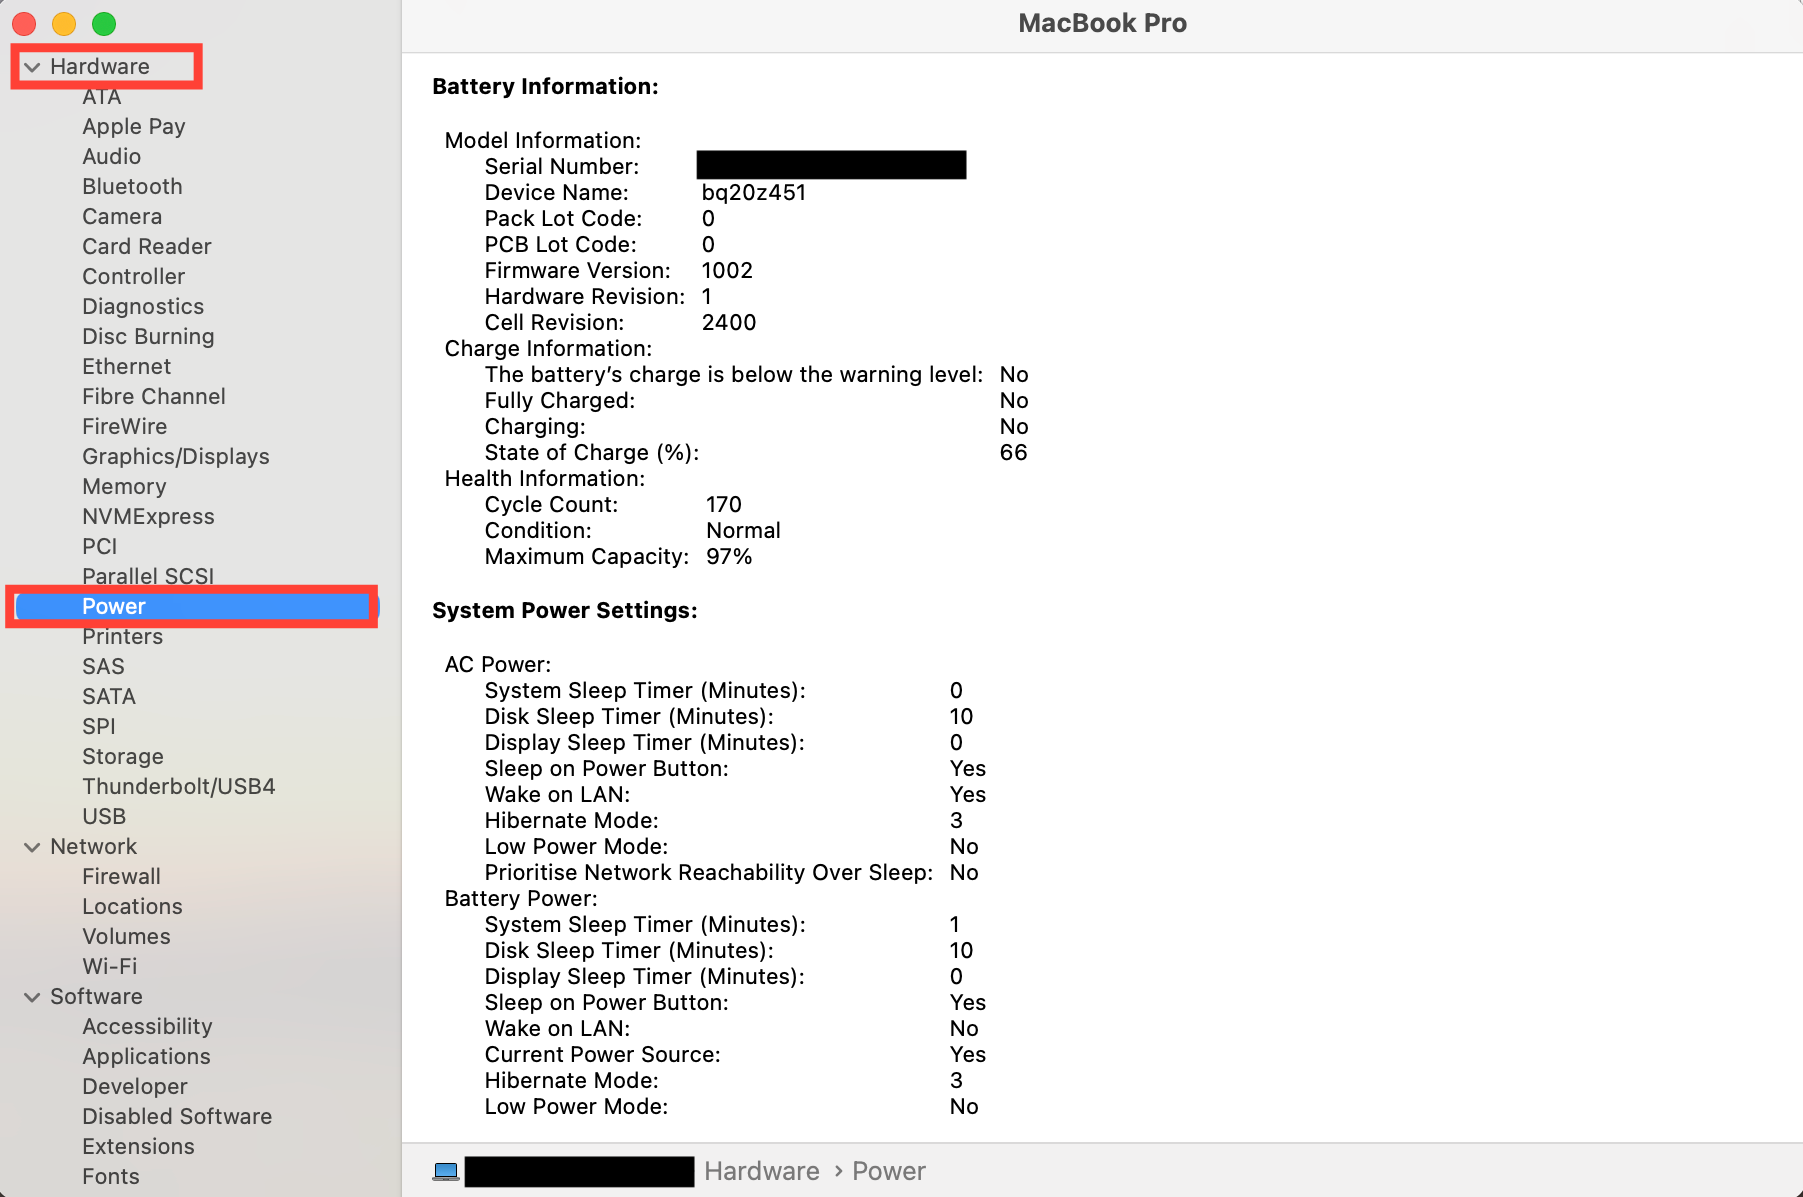Select USB in the sidebar
Screen dimensions: 1803x1197
(104, 817)
